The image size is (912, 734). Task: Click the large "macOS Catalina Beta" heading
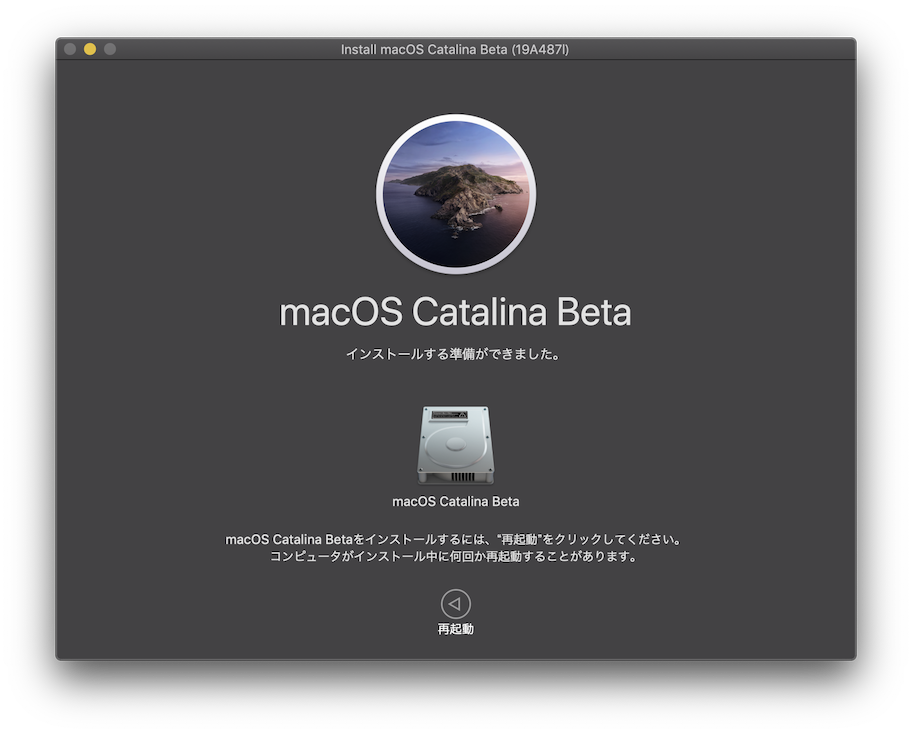click(455, 312)
